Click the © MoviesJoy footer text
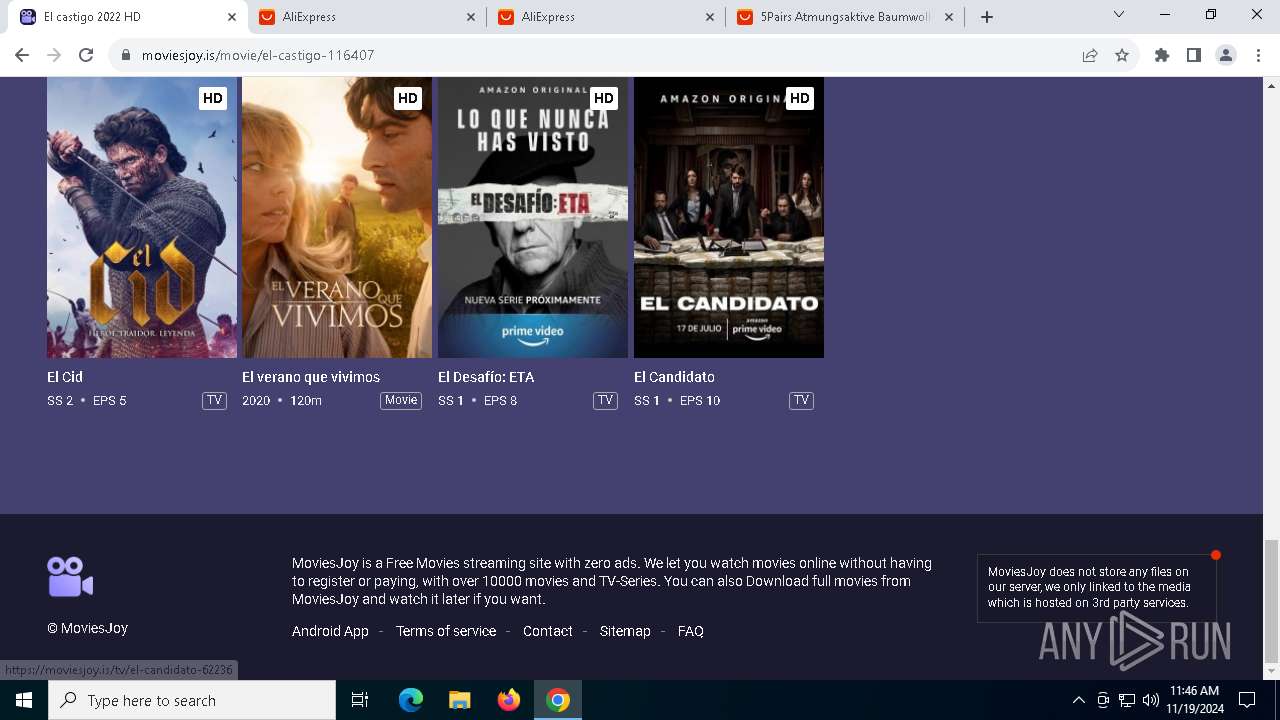This screenshot has width=1280, height=720. (x=88, y=628)
